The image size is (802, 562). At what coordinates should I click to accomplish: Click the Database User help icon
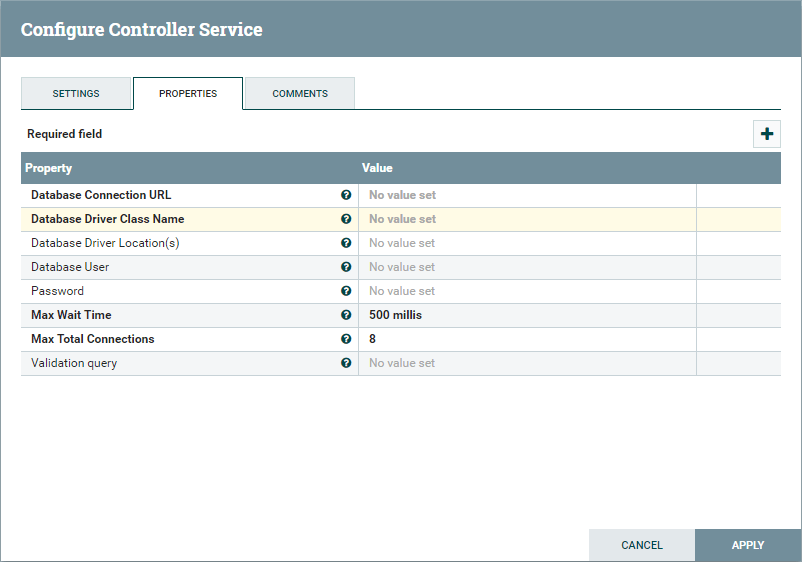coord(346,267)
